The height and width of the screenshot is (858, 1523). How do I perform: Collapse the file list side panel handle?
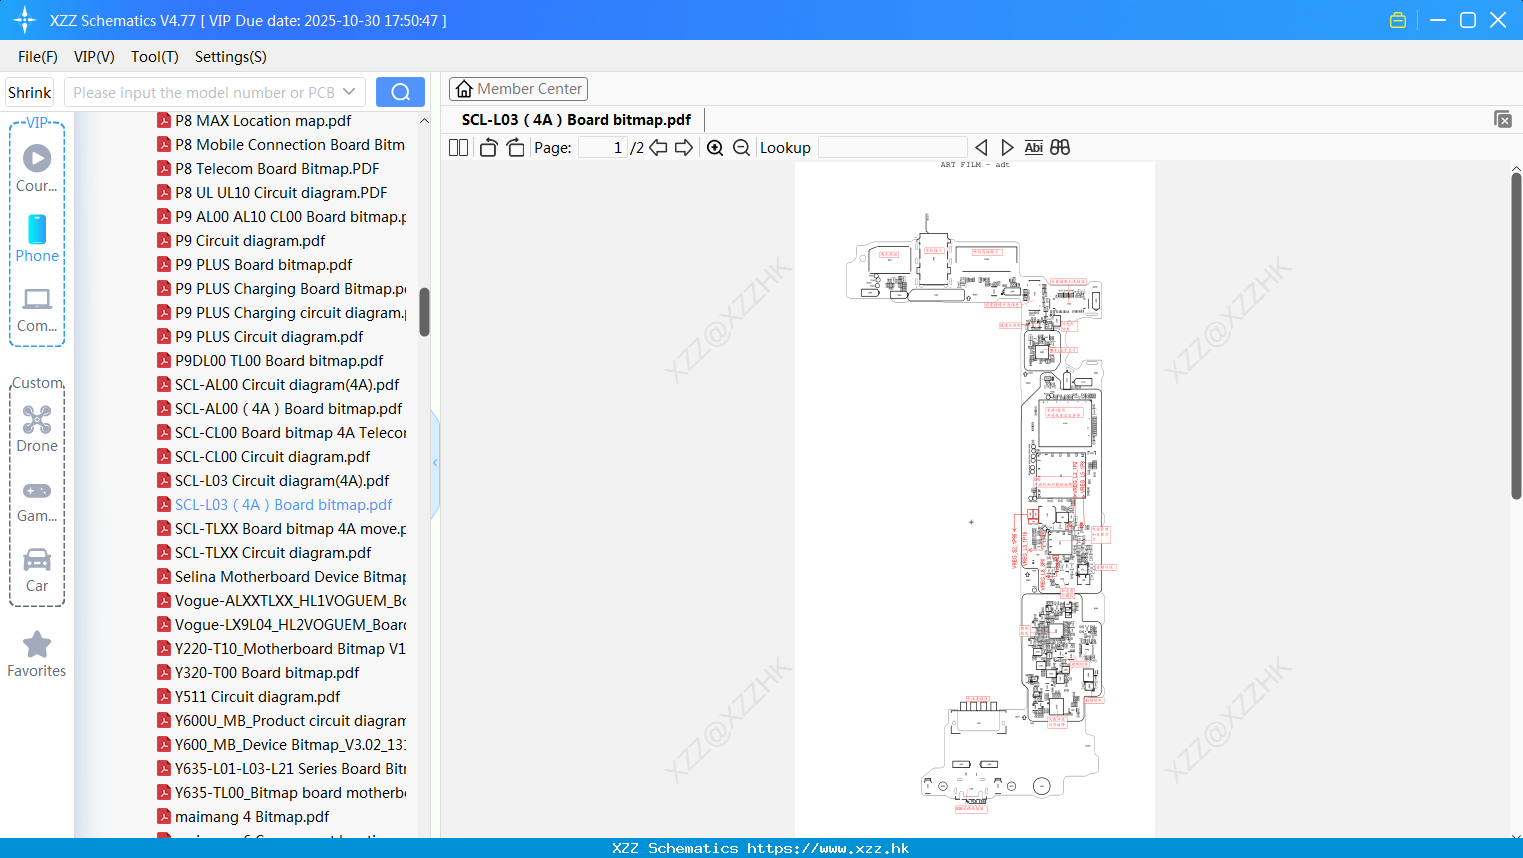(435, 463)
